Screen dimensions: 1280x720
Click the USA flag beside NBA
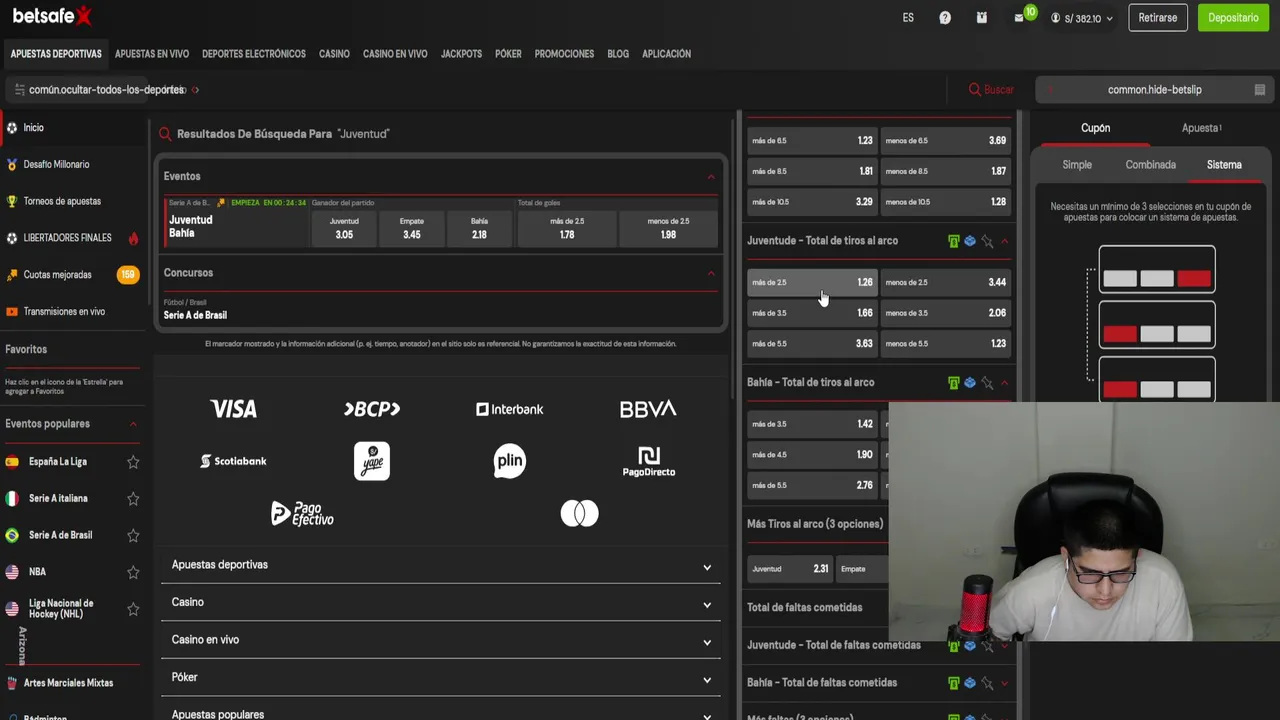click(x=12, y=572)
